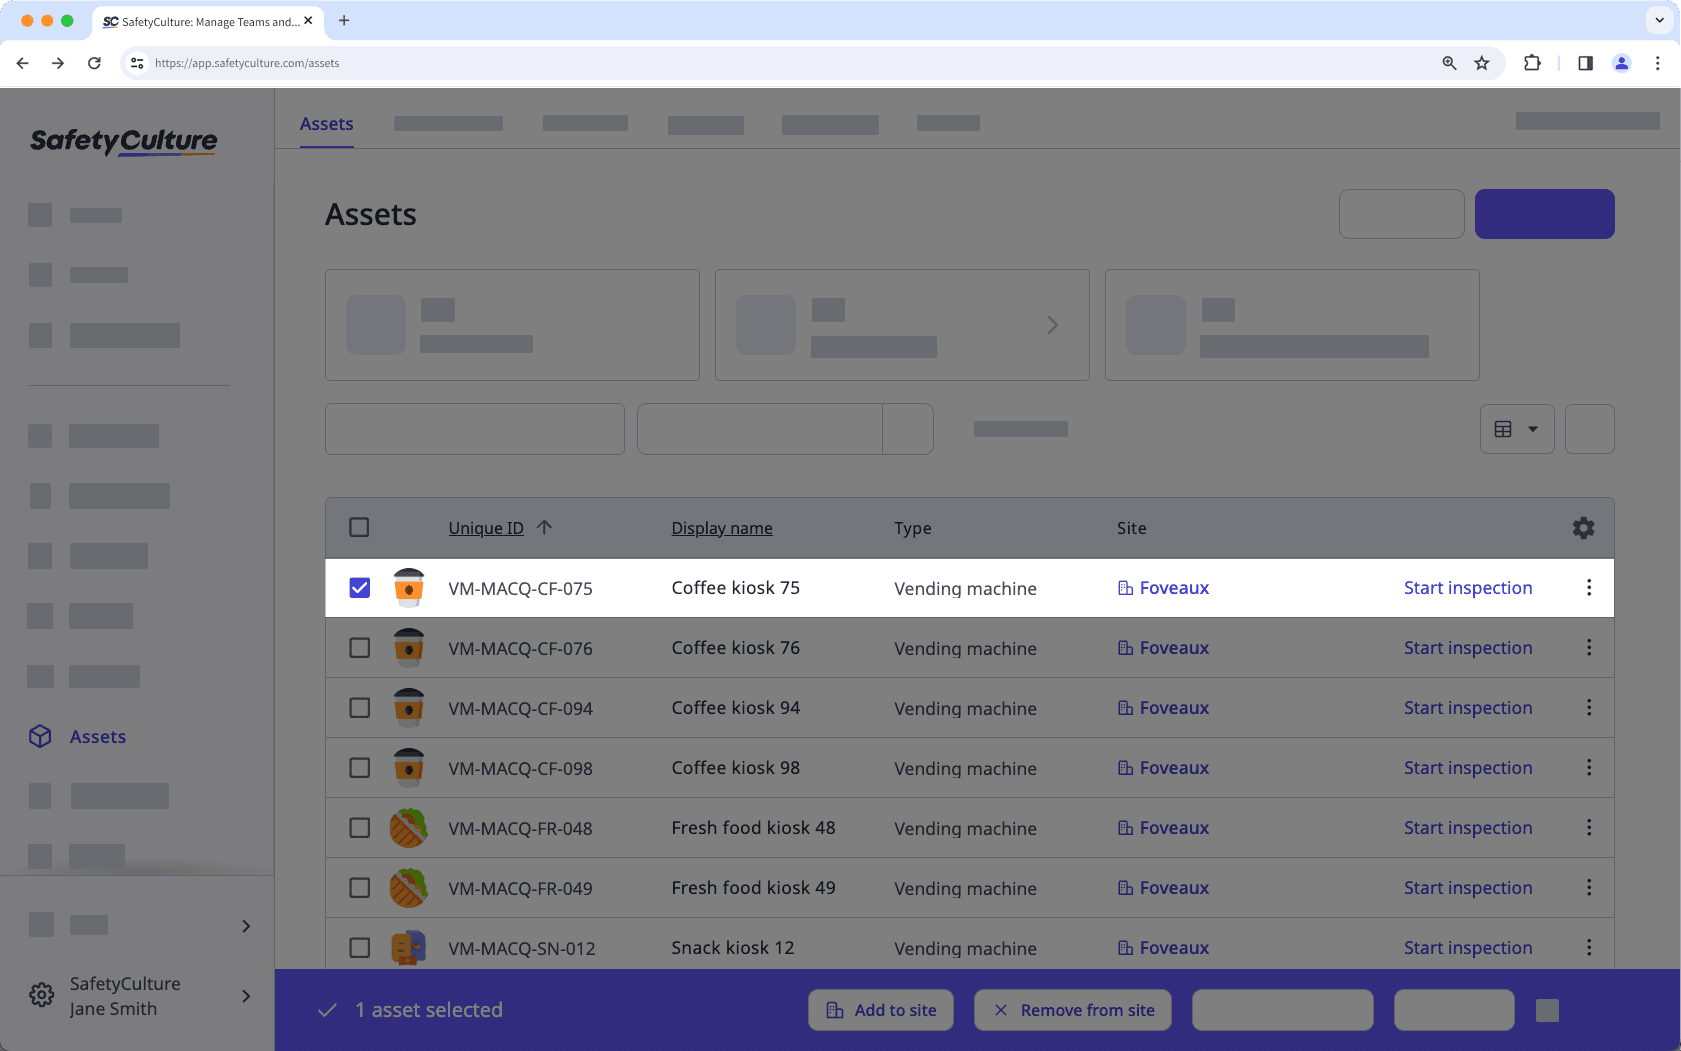Screen dimensions: 1681x1051
Task: Open settings gear next to Jane Smith
Action: tap(41, 995)
